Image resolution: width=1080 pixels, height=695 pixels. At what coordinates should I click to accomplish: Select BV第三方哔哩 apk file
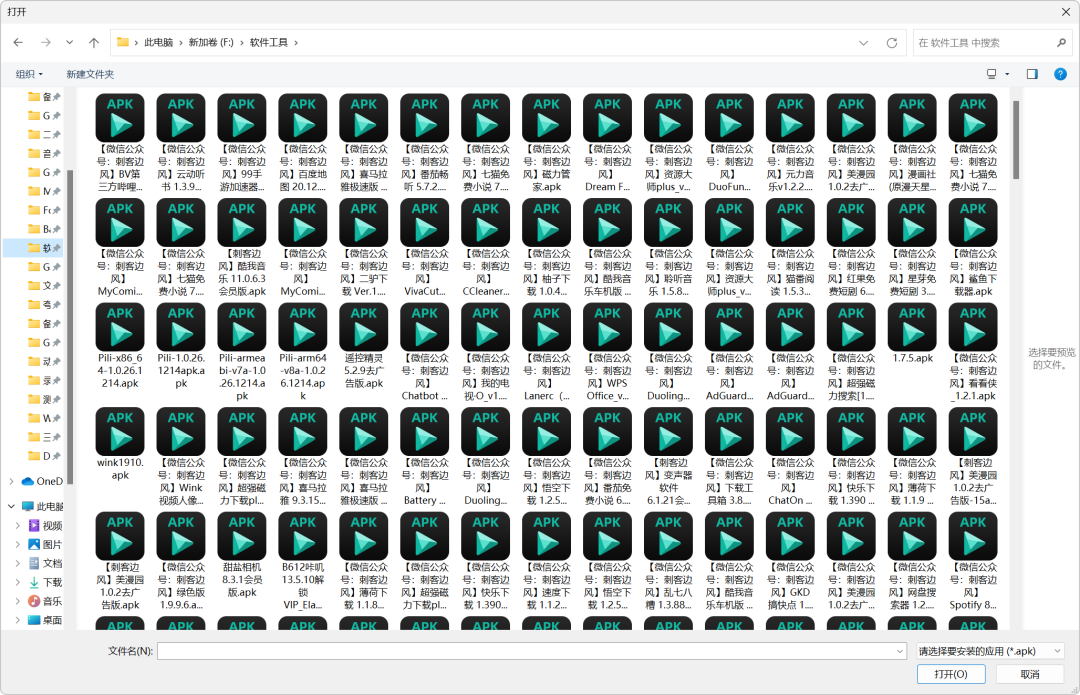pyautogui.click(x=120, y=143)
